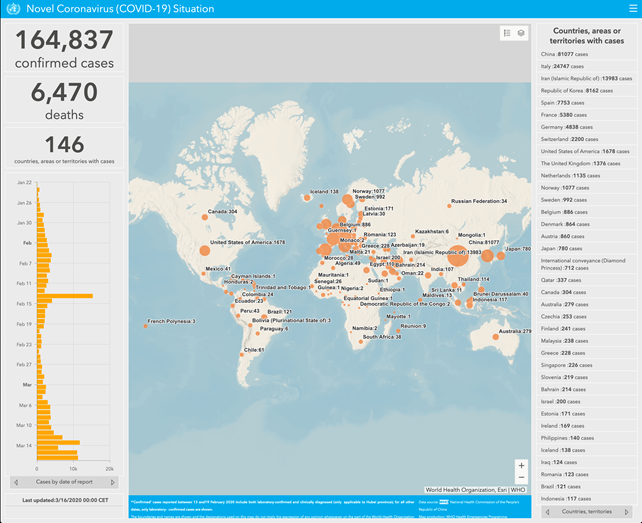Open the map layers icon
This screenshot has width=642, height=523.
tap(521, 33)
